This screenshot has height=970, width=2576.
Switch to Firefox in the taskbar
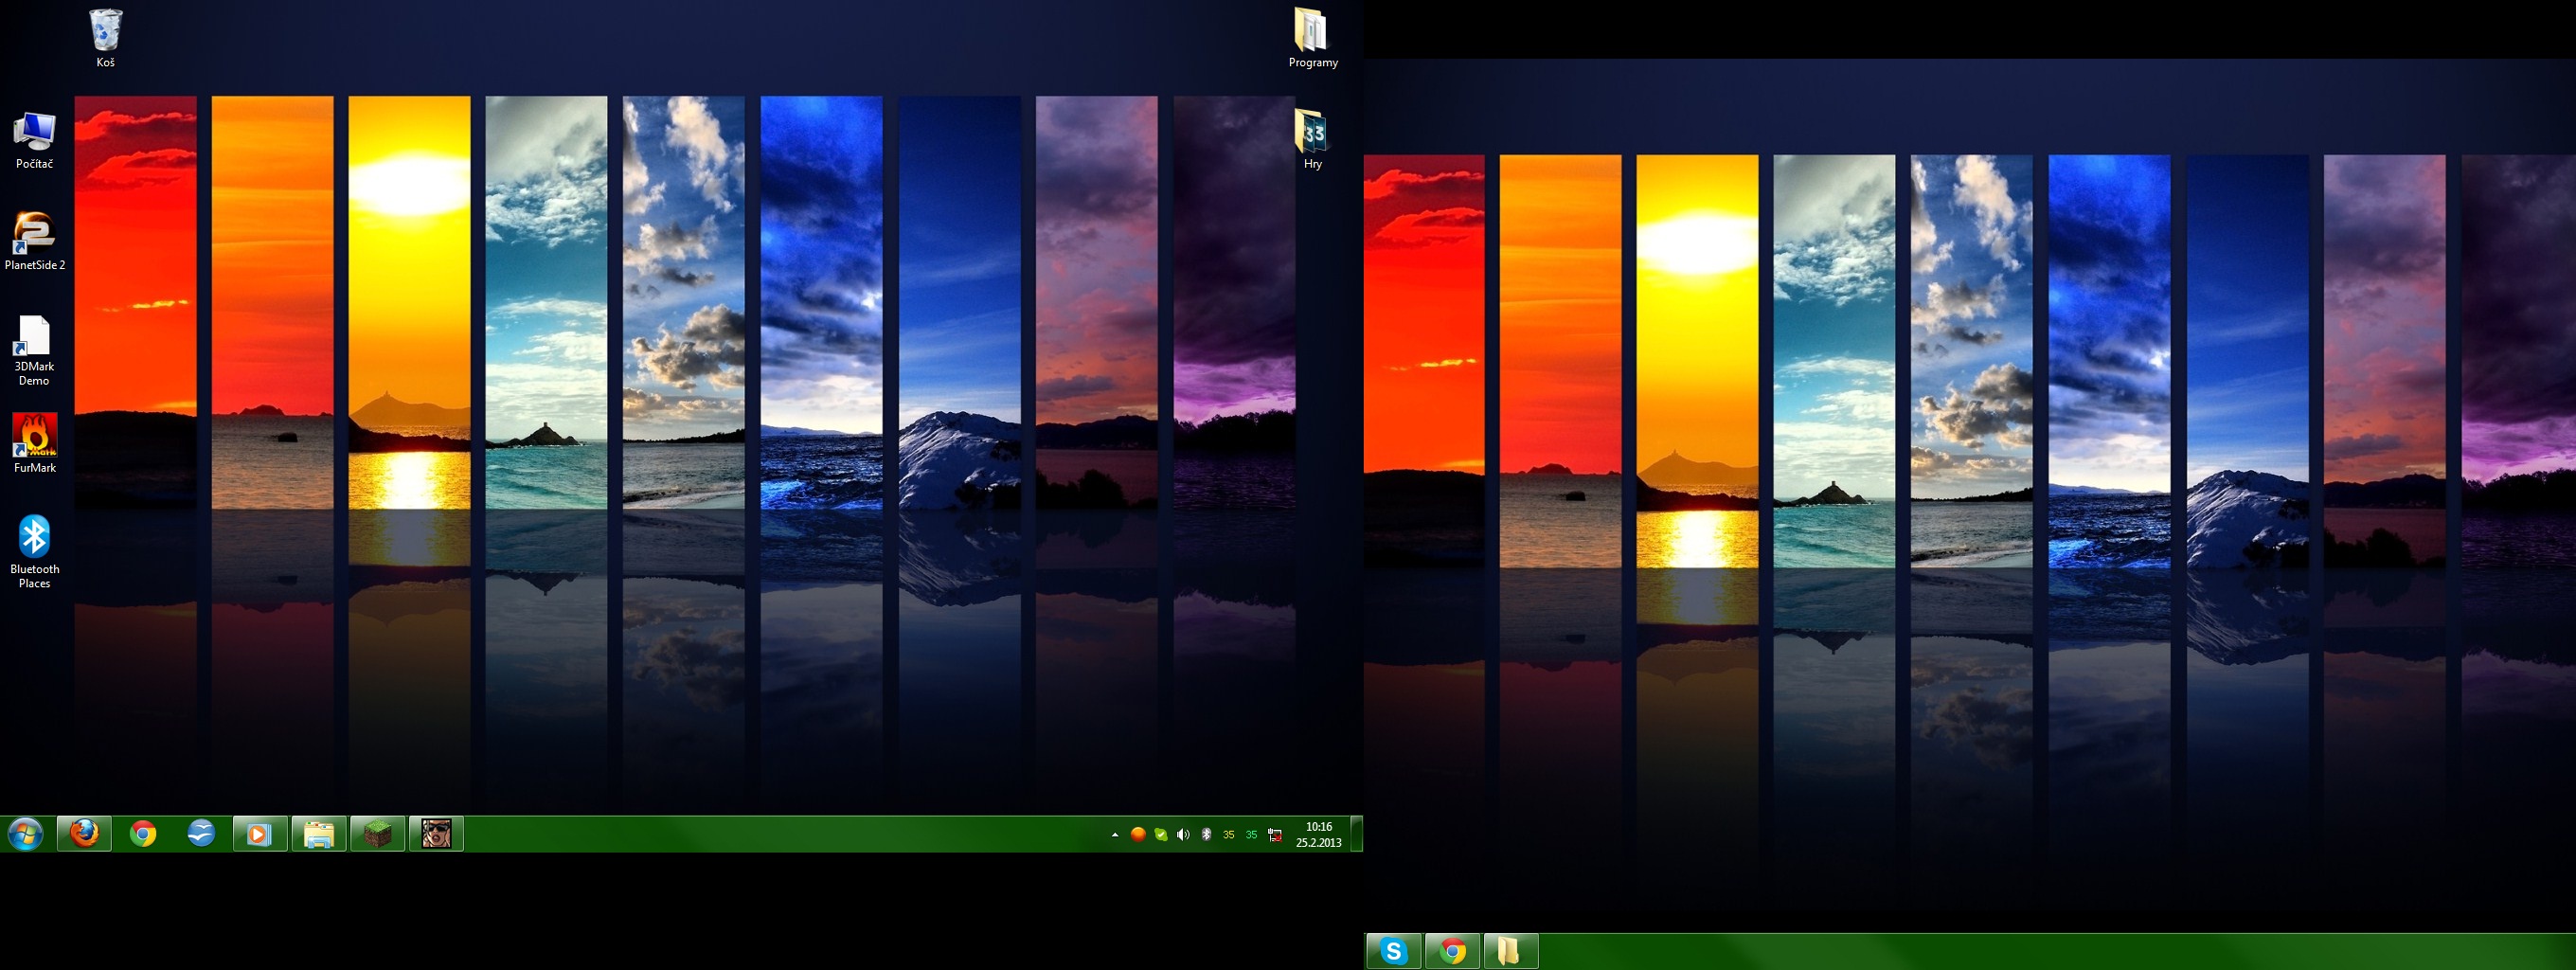85,834
